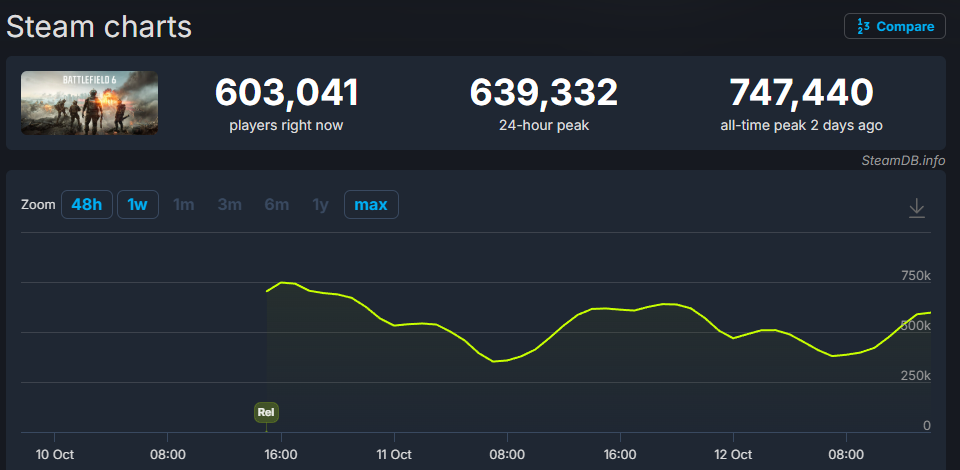Open the Battlefield 6 game thumbnail
Viewport: 960px width, 470px height.
(89, 103)
